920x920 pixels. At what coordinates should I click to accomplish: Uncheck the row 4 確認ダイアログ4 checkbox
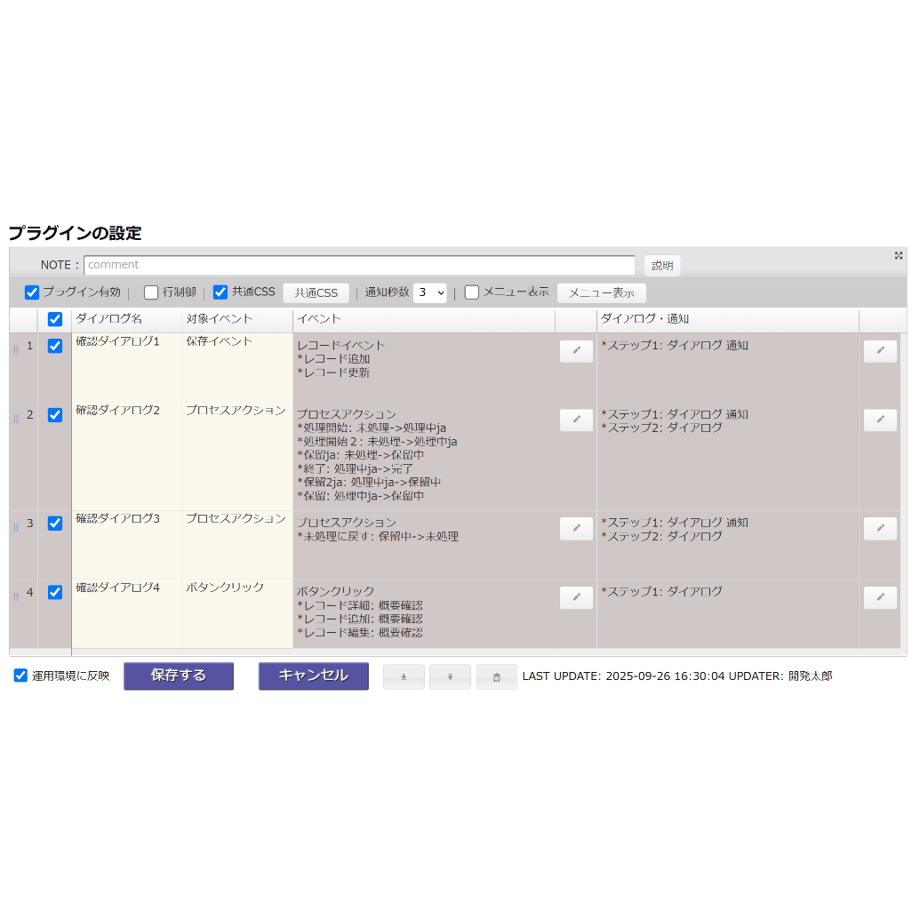55,593
